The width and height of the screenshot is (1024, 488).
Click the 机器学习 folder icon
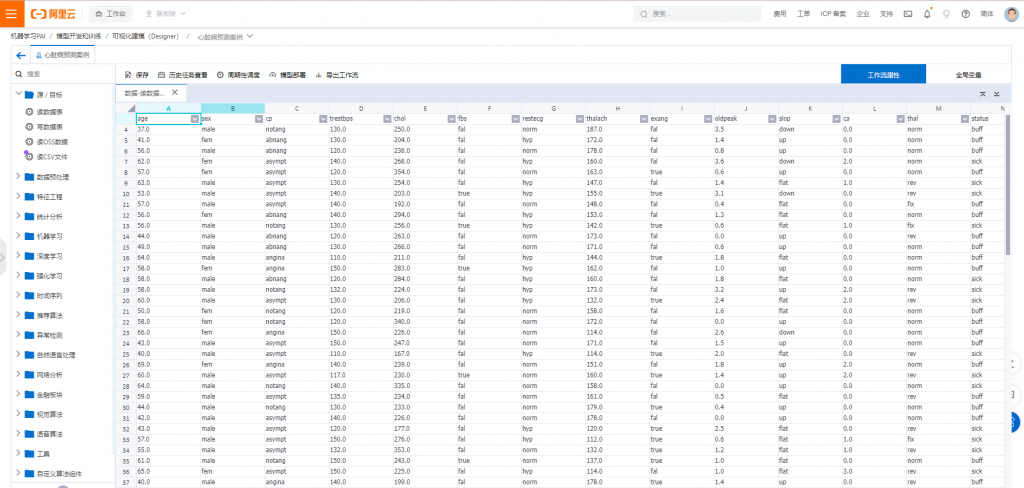[x=29, y=236]
